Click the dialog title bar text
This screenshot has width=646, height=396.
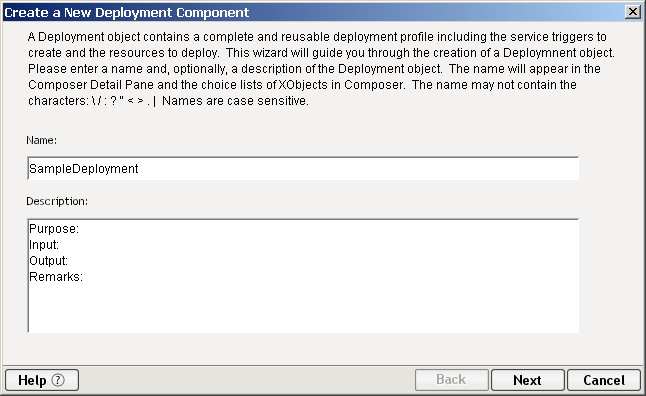126,12
